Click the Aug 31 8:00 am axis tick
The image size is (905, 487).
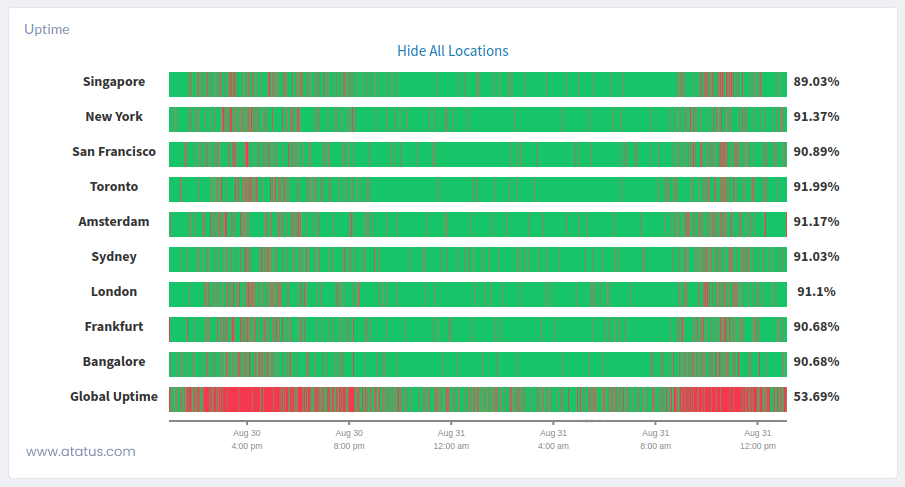[656, 439]
